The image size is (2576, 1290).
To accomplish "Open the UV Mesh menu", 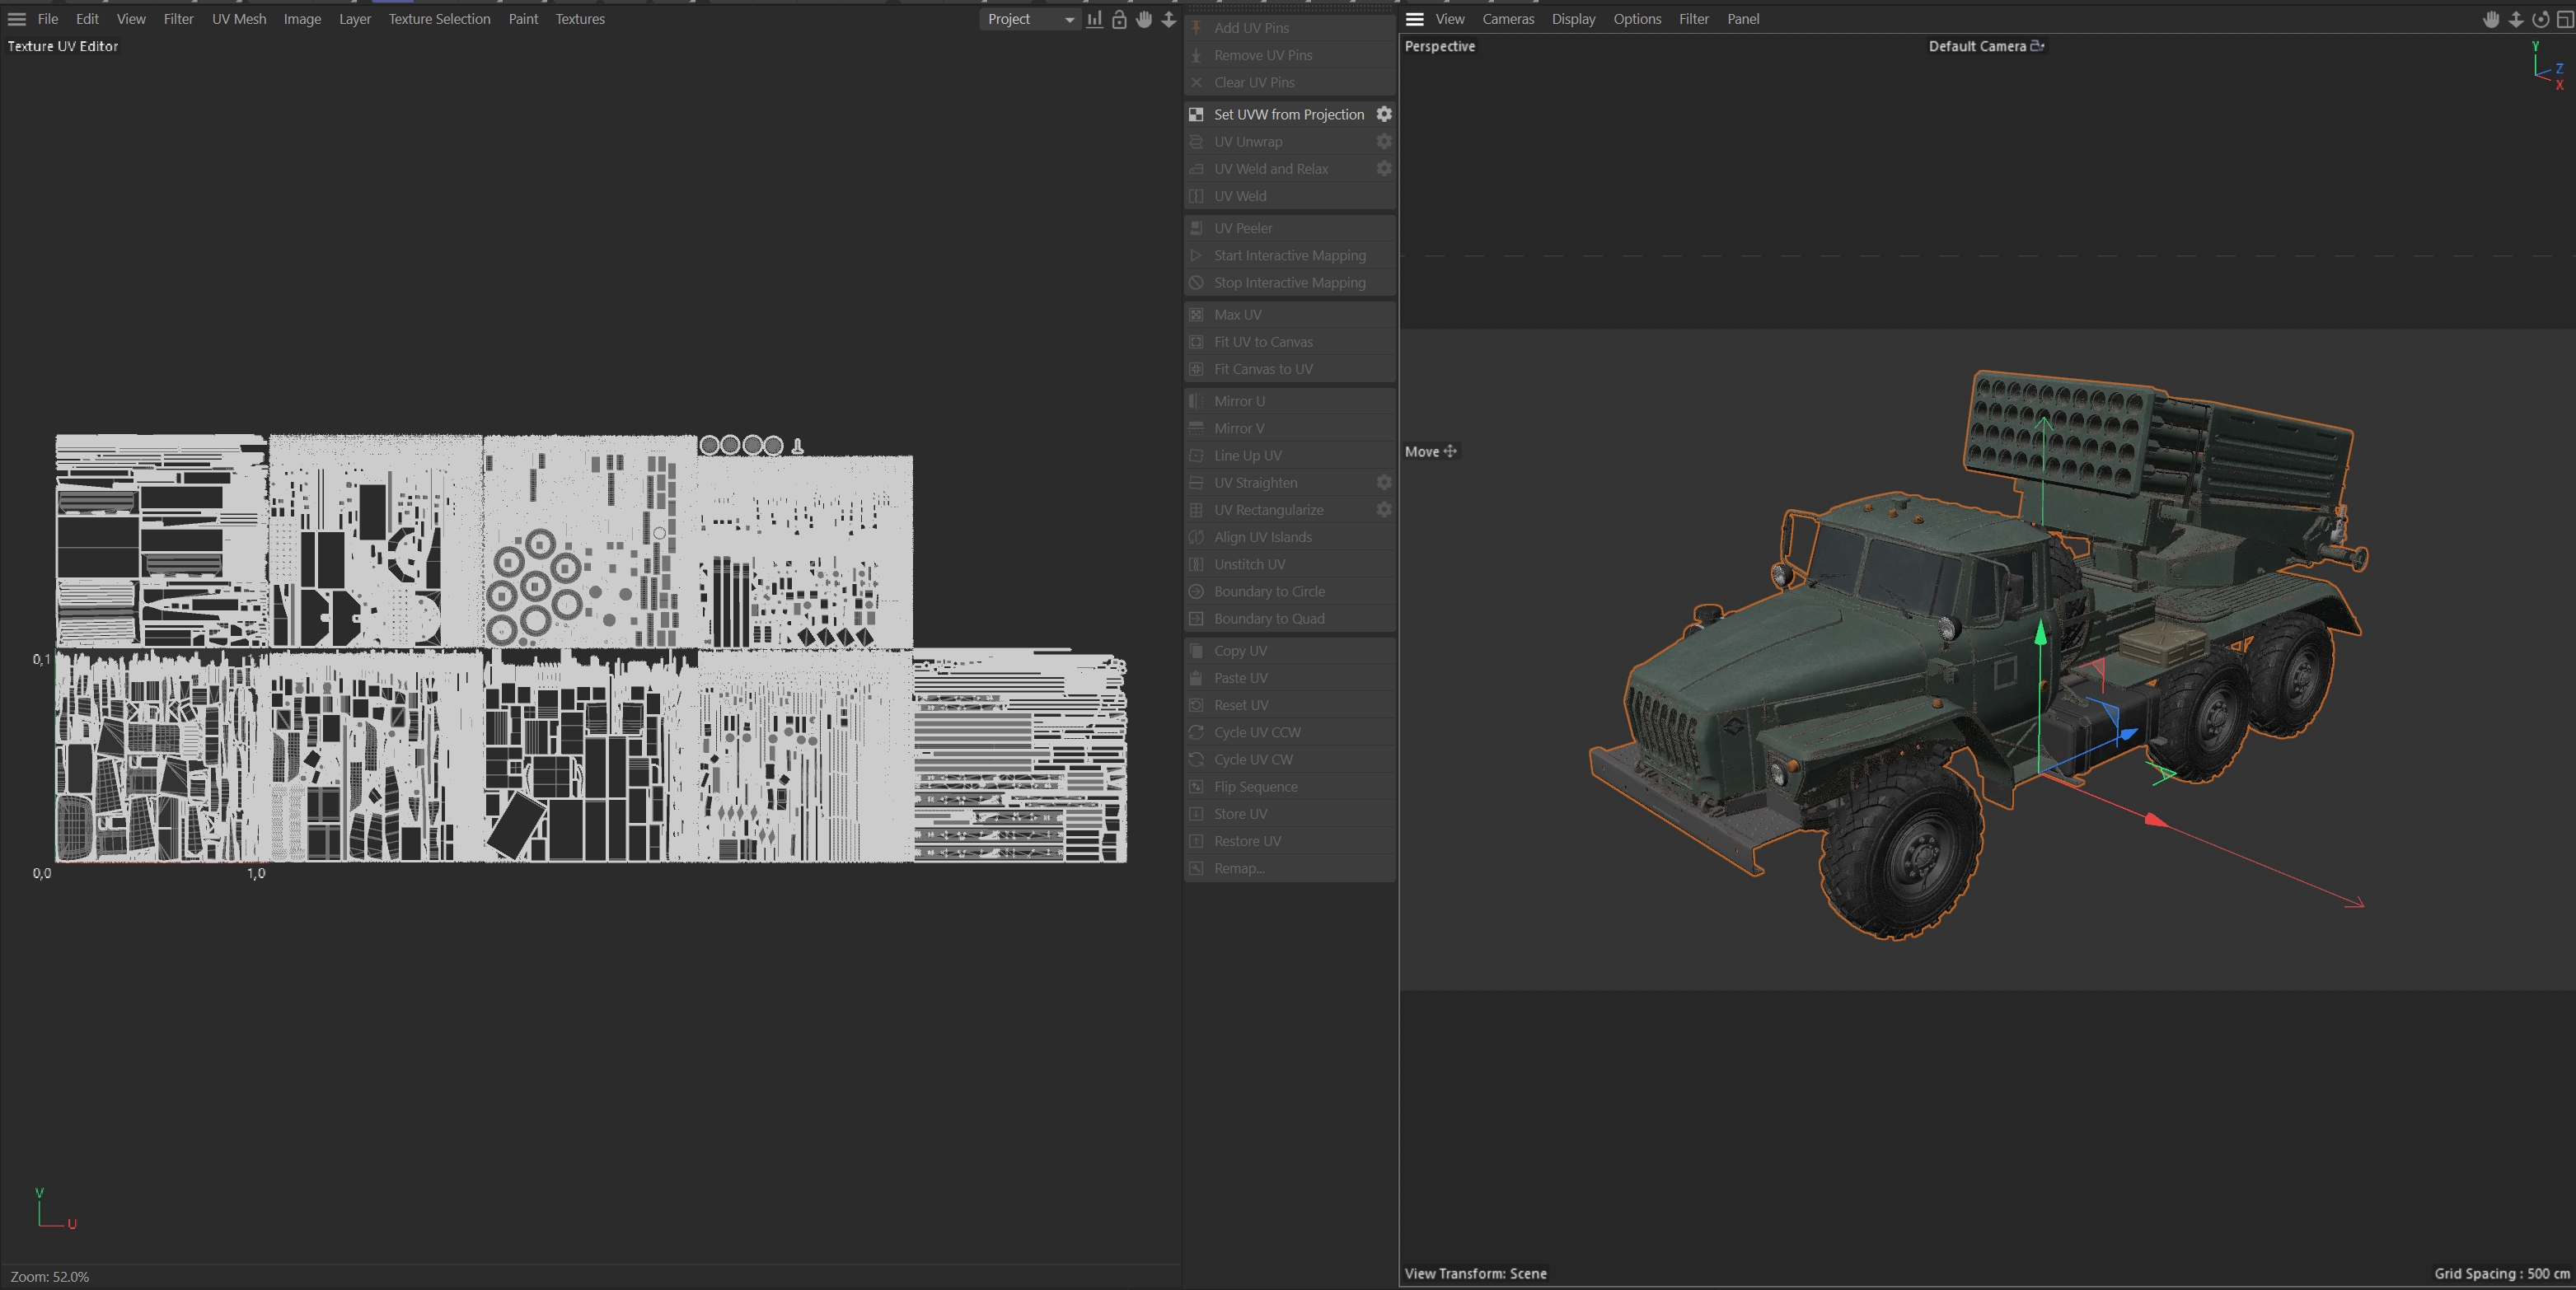I will tap(239, 19).
